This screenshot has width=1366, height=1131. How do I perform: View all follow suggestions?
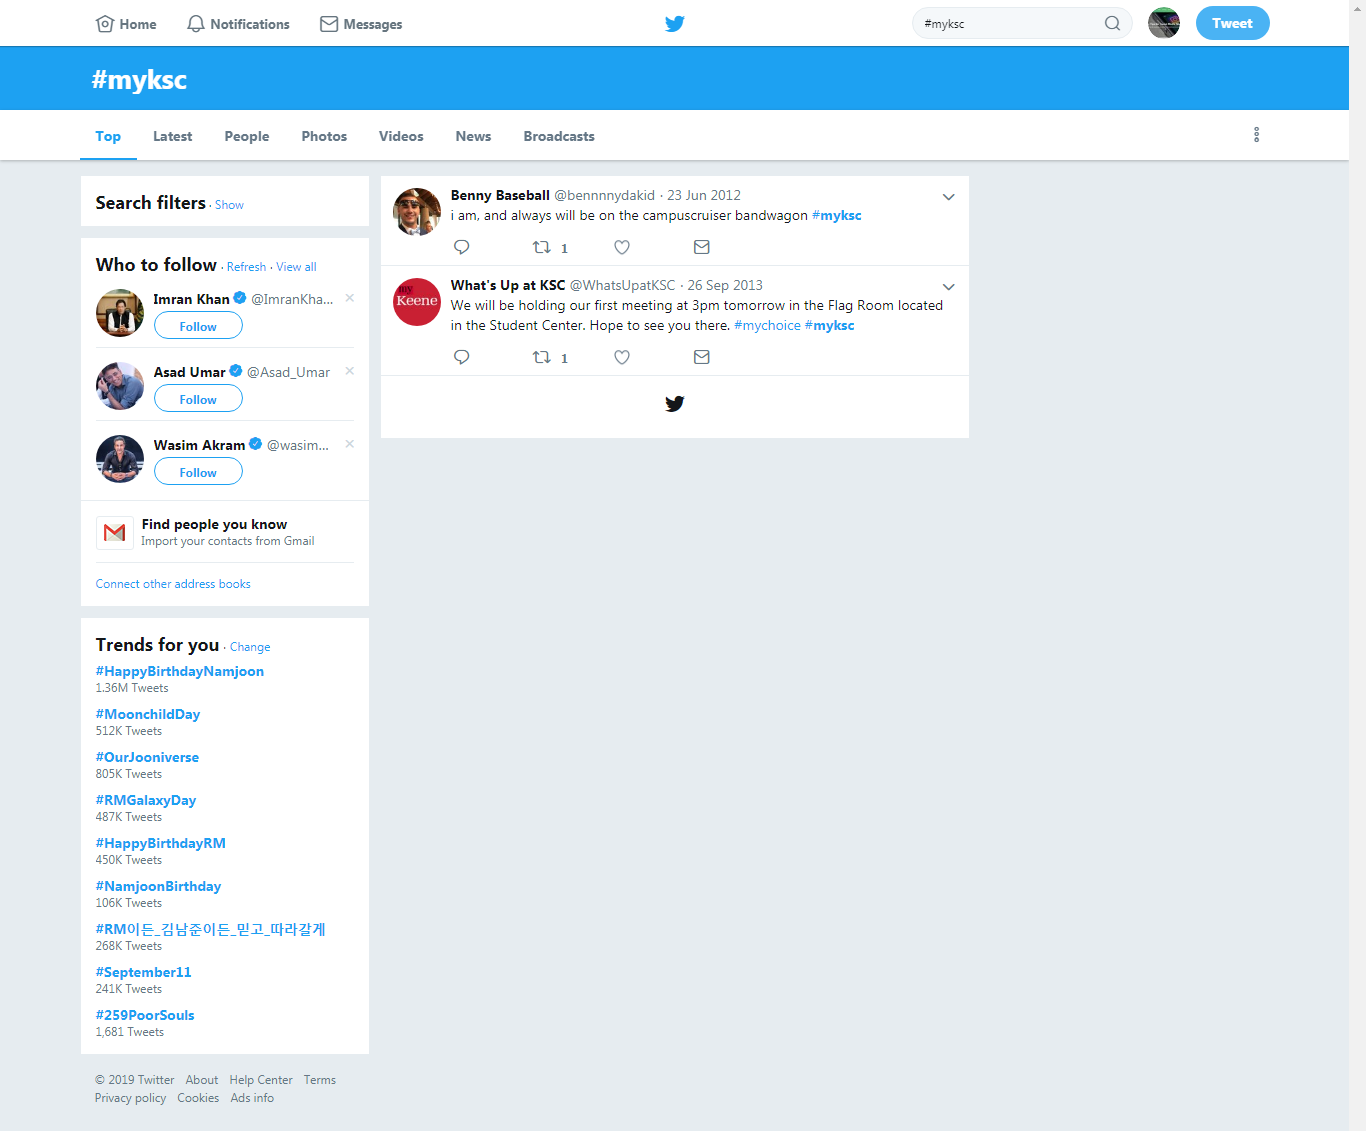coord(296,267)
